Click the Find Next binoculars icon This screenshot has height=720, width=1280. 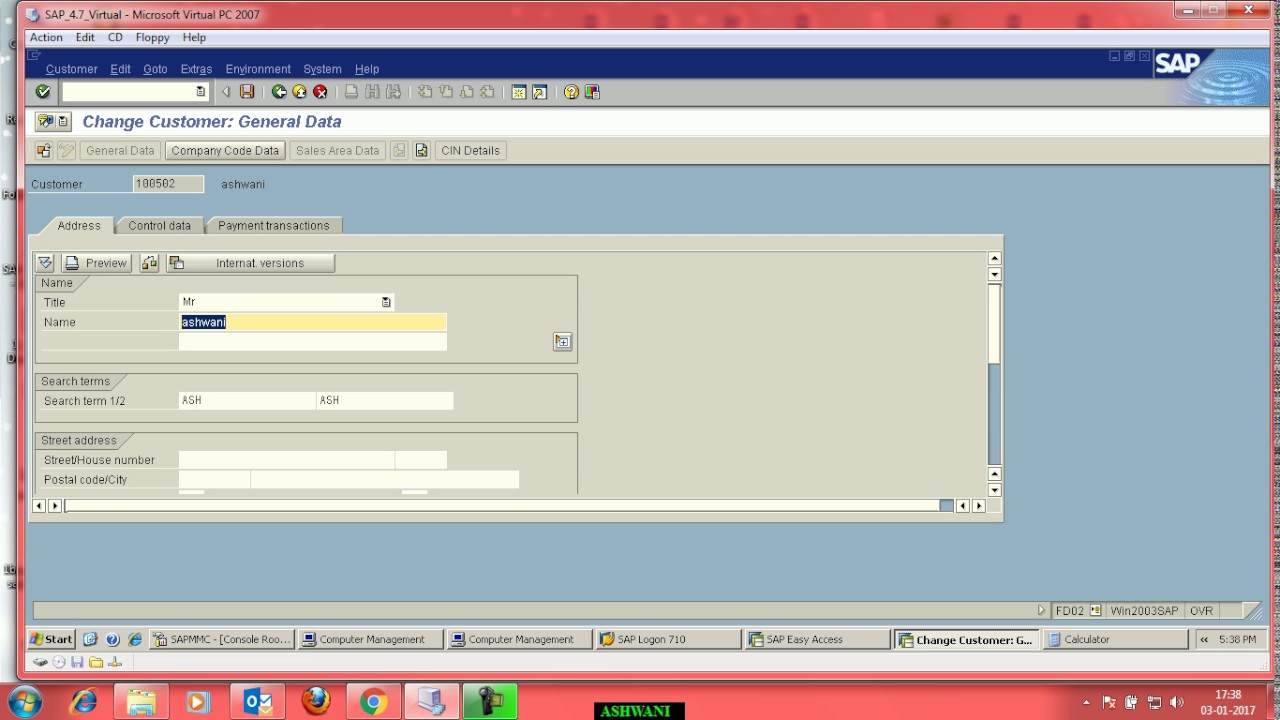393,92
